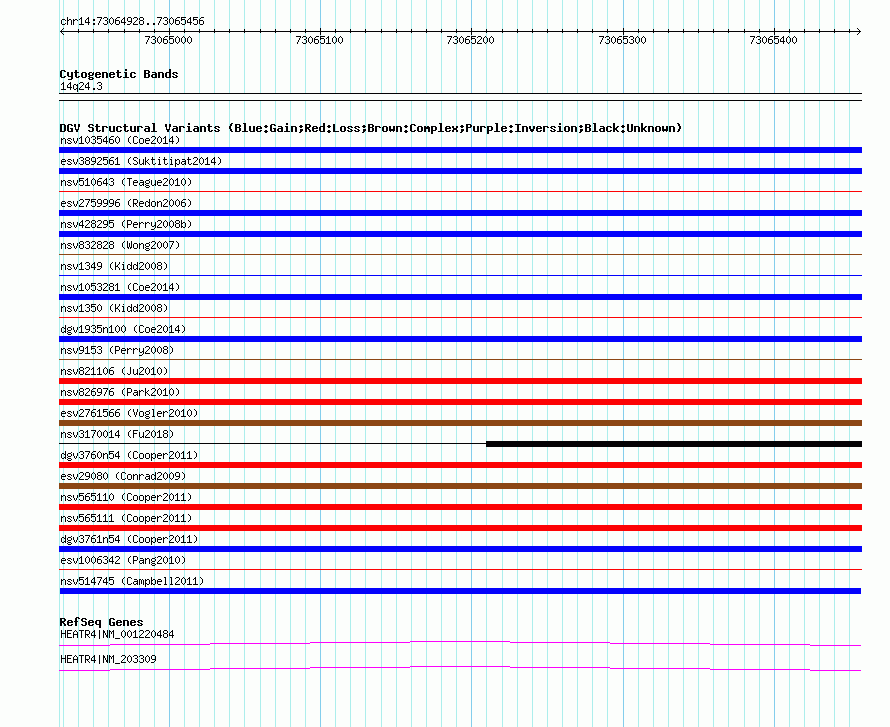This screenshot has height=727, width=890.
Task: Click the brown esv29080 variant bar
Action: (x=460, y=486)
